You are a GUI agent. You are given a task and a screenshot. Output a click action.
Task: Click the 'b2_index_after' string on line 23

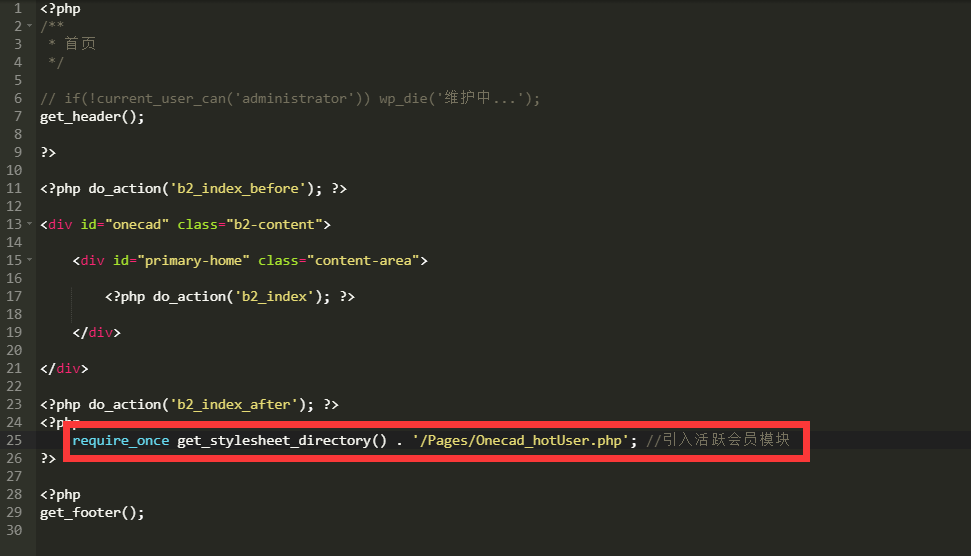click(233, 404)
